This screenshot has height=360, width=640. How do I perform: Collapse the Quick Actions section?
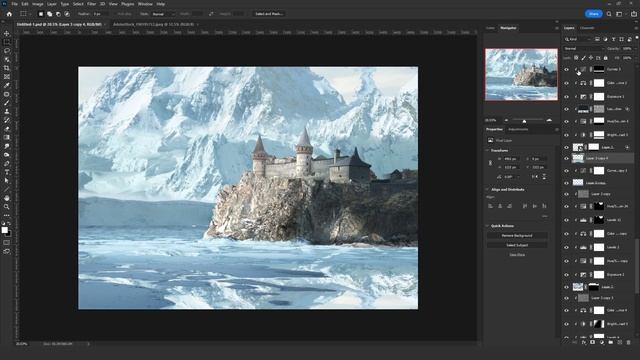pyautogui.click(x=487, y=226)
